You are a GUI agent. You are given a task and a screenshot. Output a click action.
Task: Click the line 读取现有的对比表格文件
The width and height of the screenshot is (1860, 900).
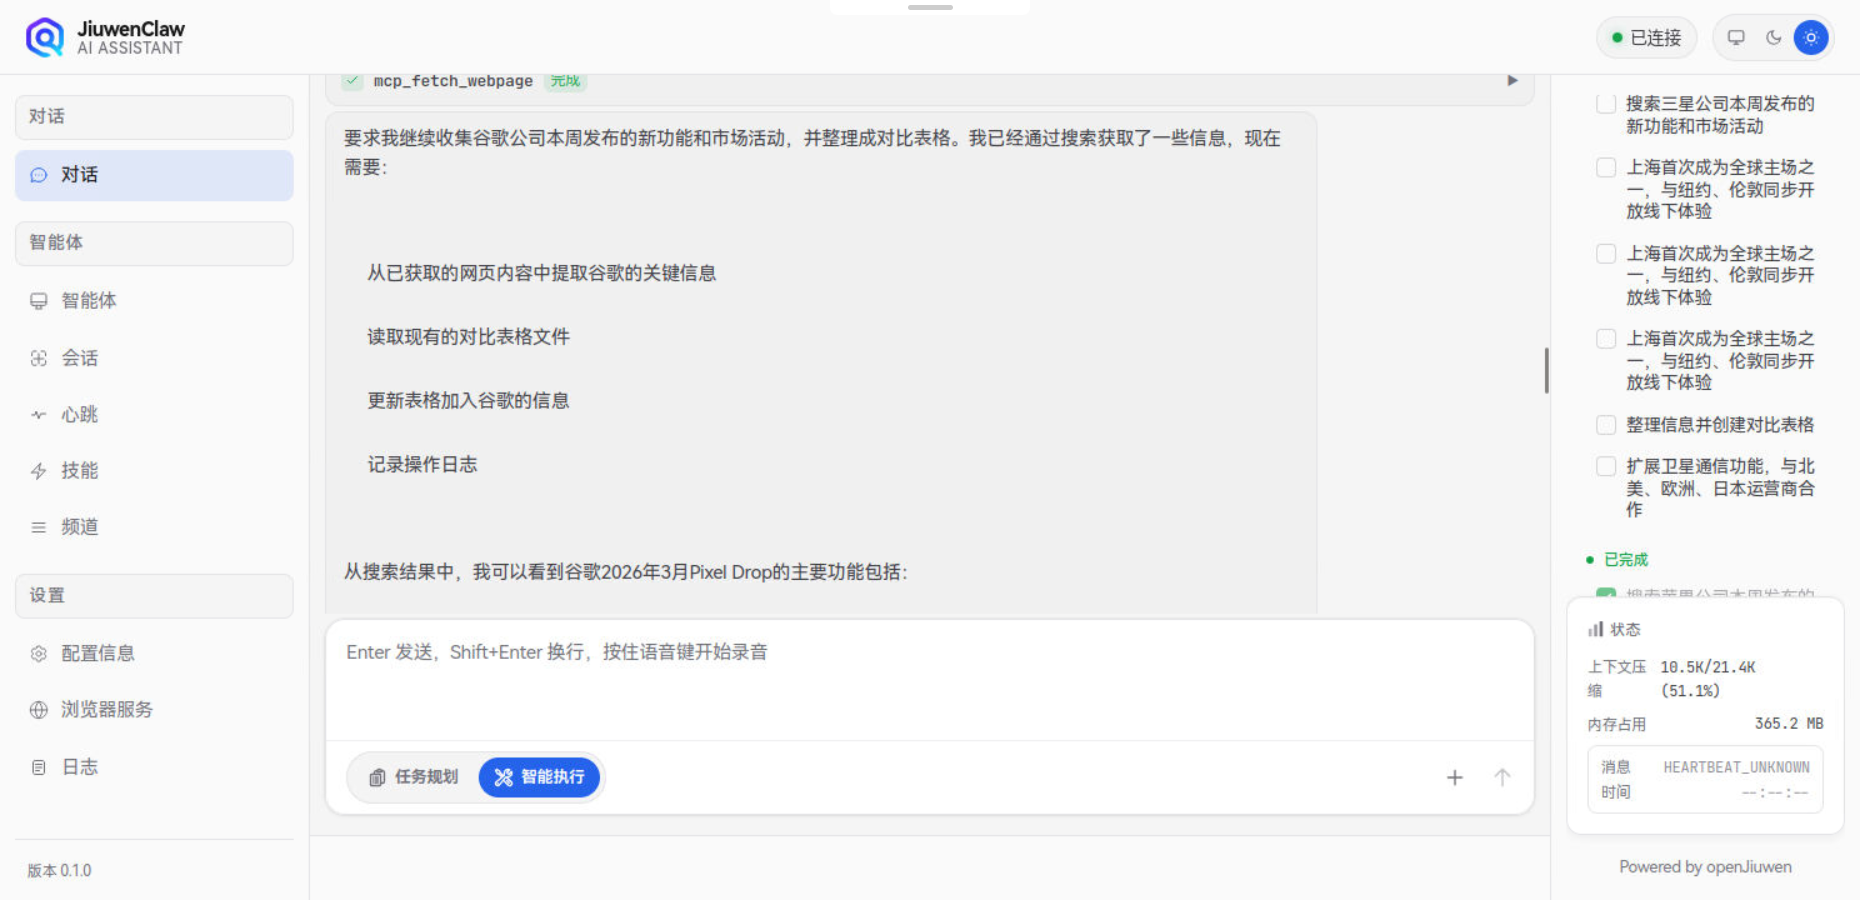click(x=468, y=337)
